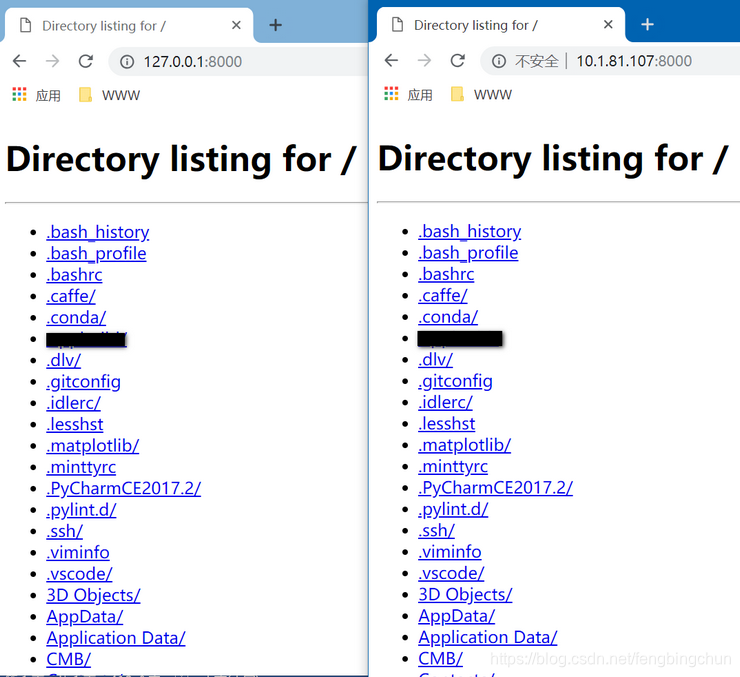This screenshot has height=677, width=740.
Task: Open 3D Objects/ in the left window
Action: [93, 595]
